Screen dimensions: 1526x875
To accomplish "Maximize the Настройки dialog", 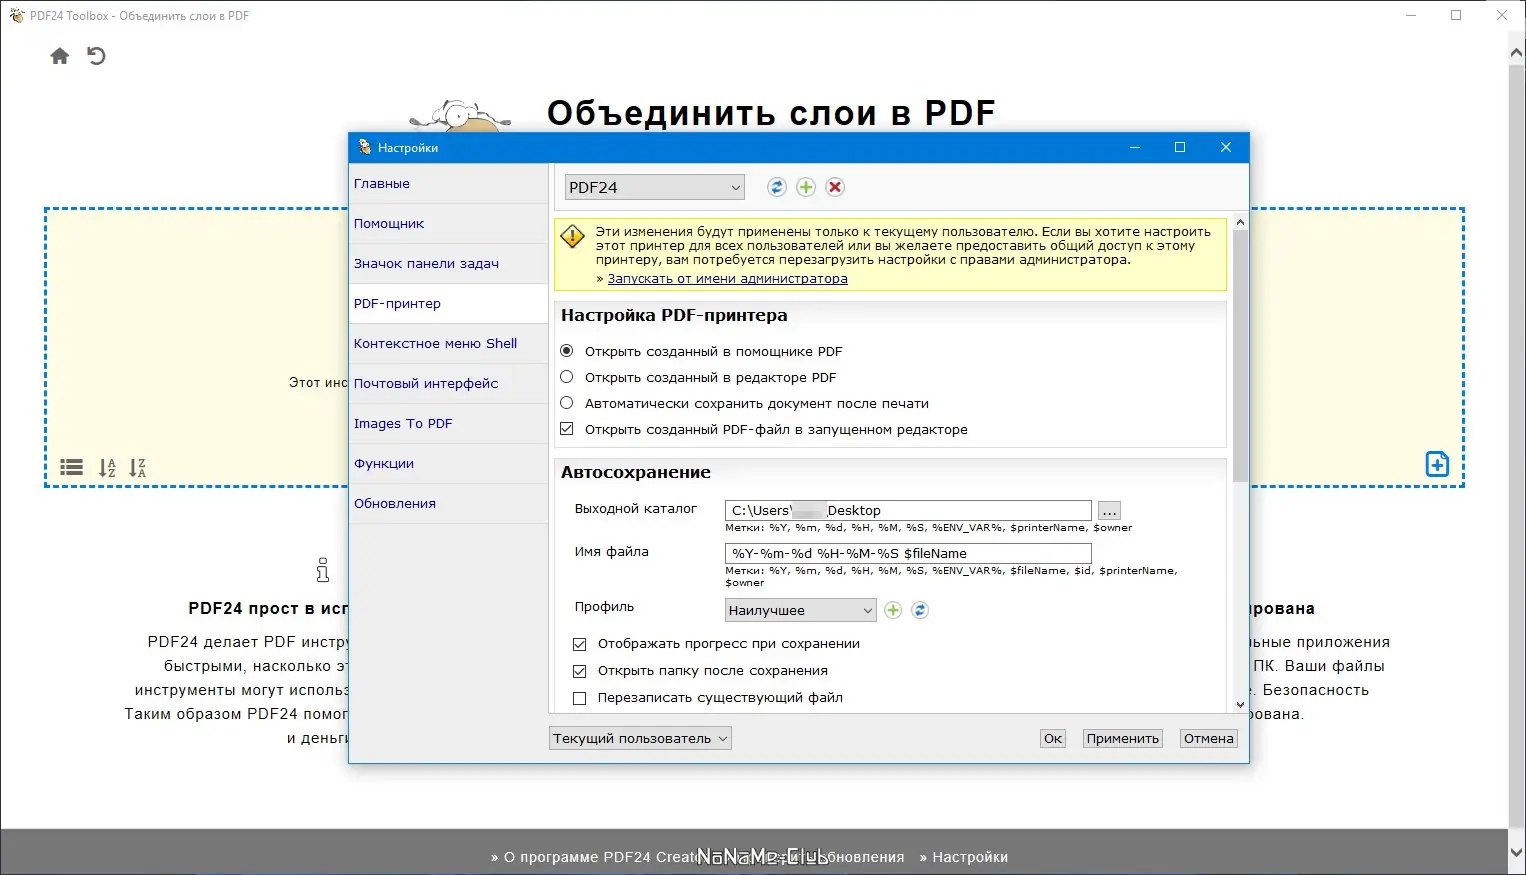I will (1180, 147).
